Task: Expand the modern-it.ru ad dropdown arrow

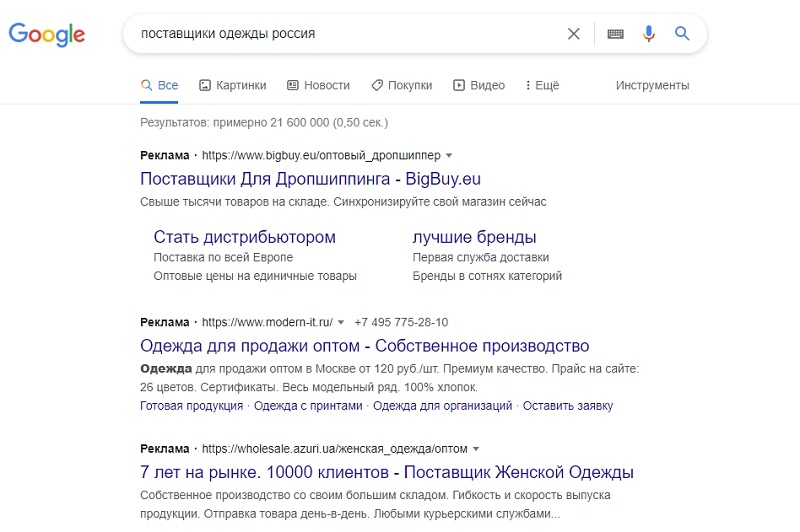Action: pos(341,322)
